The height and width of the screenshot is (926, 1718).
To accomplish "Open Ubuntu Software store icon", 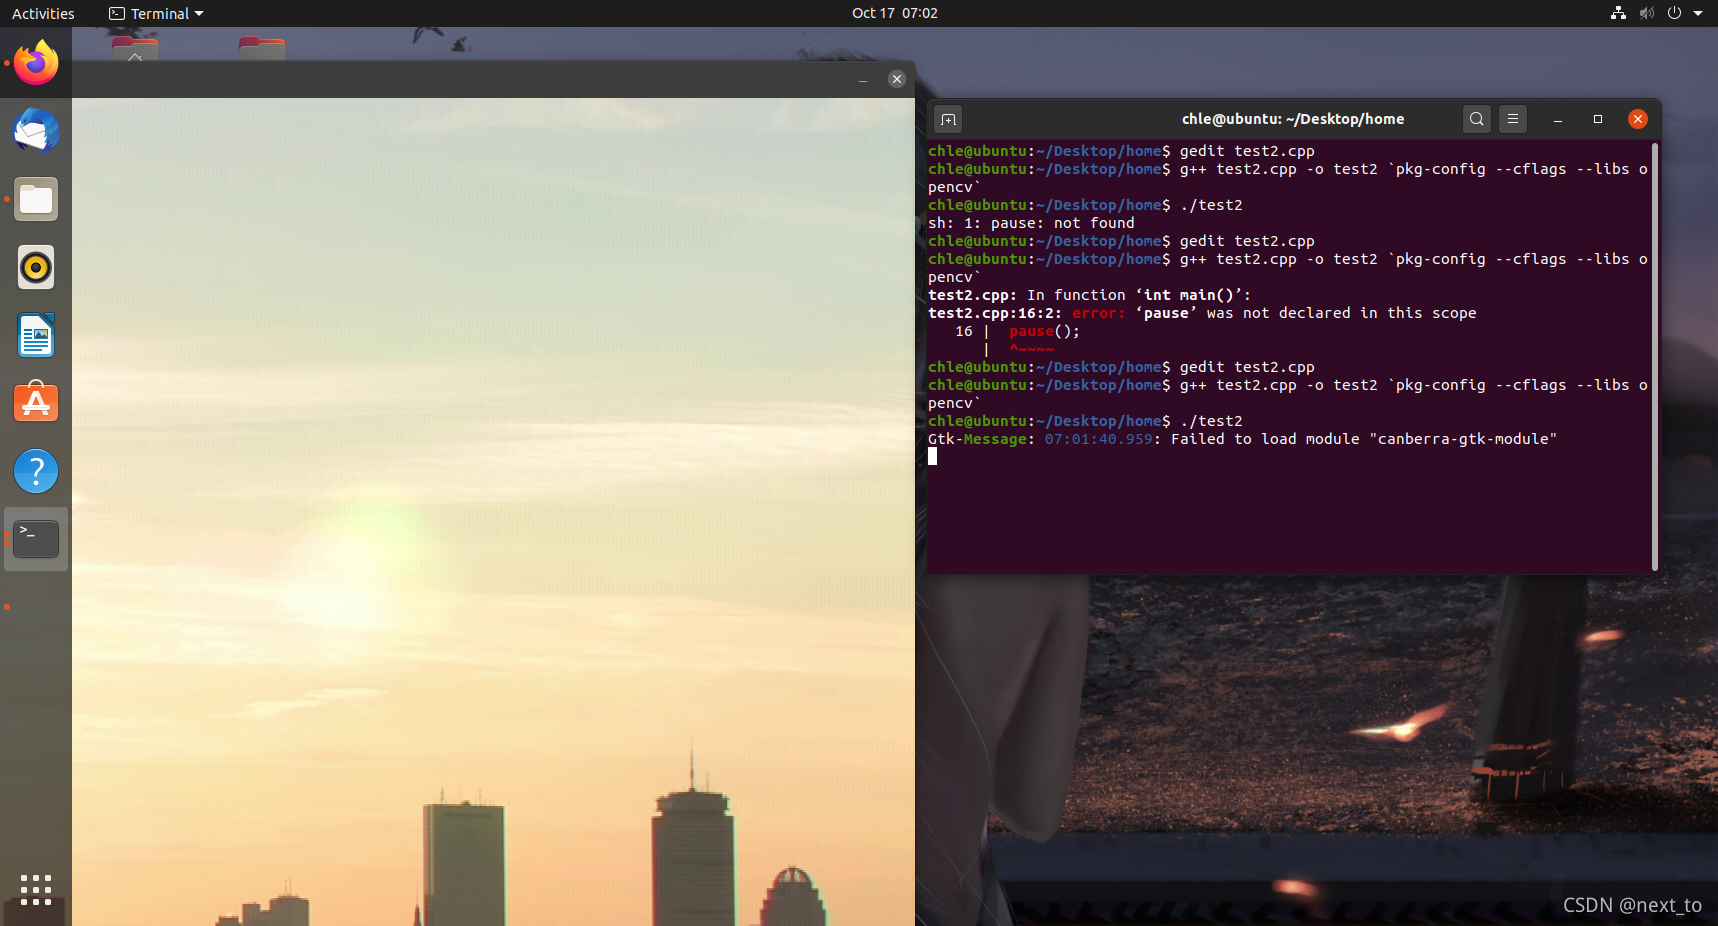I will point(36,403).
